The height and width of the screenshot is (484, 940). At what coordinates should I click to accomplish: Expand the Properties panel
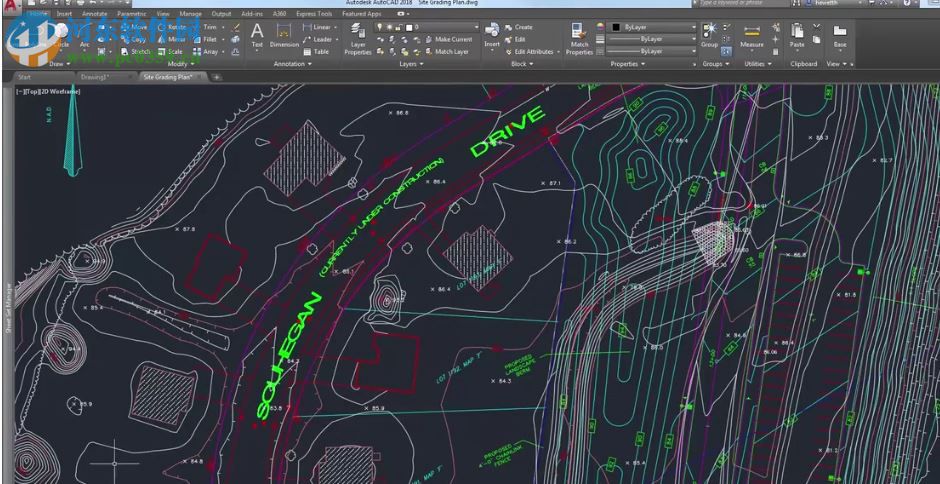(x=626, y=64)
